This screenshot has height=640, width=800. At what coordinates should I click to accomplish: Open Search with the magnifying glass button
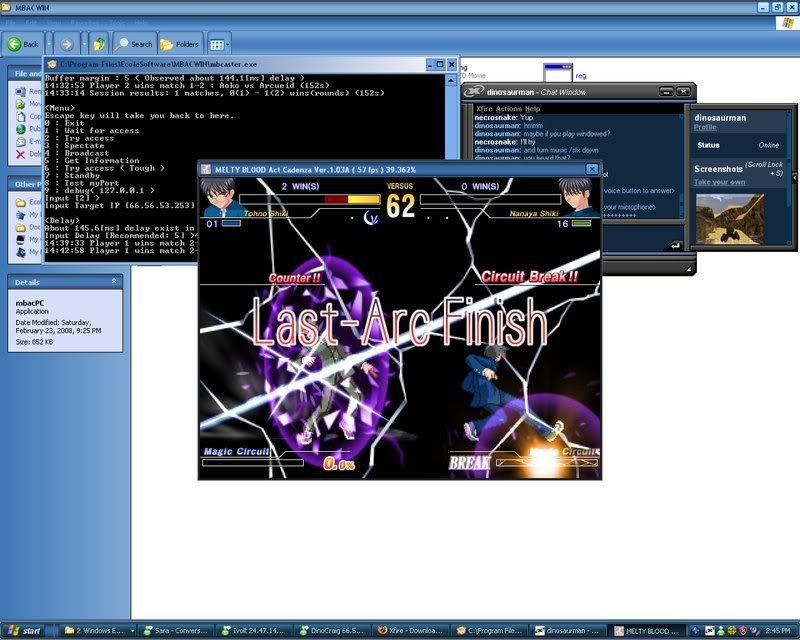pos(134,44)
